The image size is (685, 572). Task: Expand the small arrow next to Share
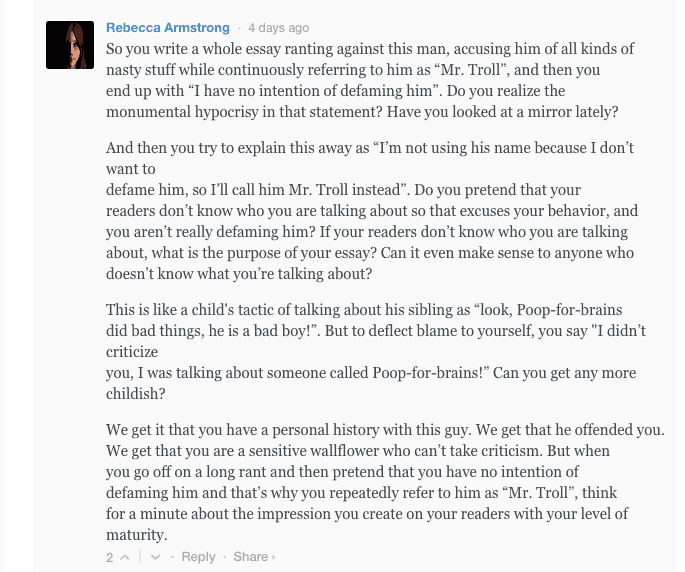pyautogui.click(x=273, y=557)
